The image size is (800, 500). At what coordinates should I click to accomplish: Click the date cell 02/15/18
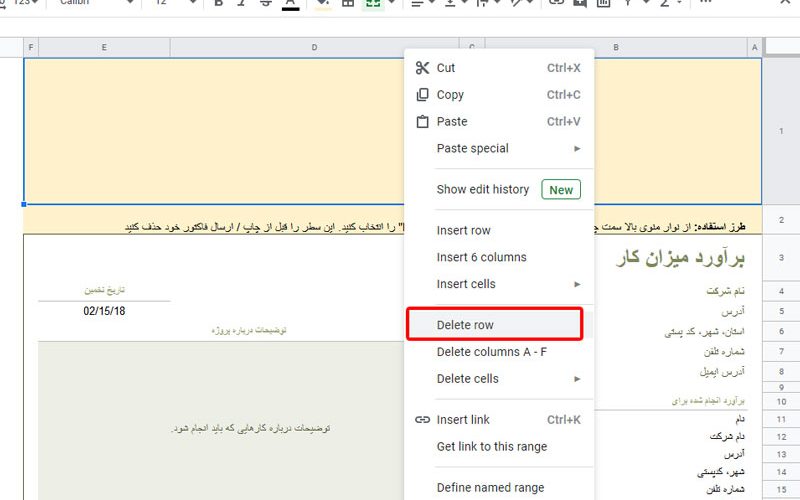coord(104,311)
